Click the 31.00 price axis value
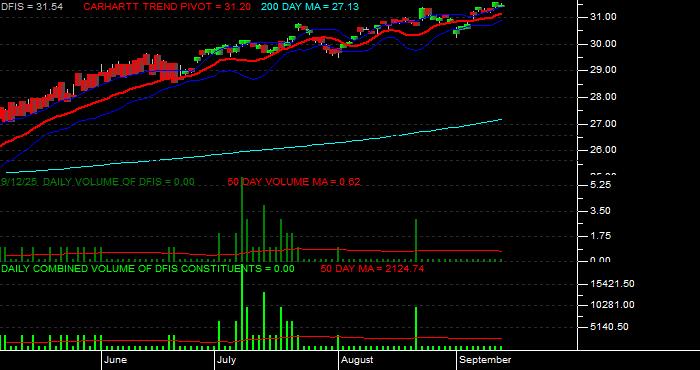Image resolution: width=700 pixels, height=370 pixels. pos(604,17)
